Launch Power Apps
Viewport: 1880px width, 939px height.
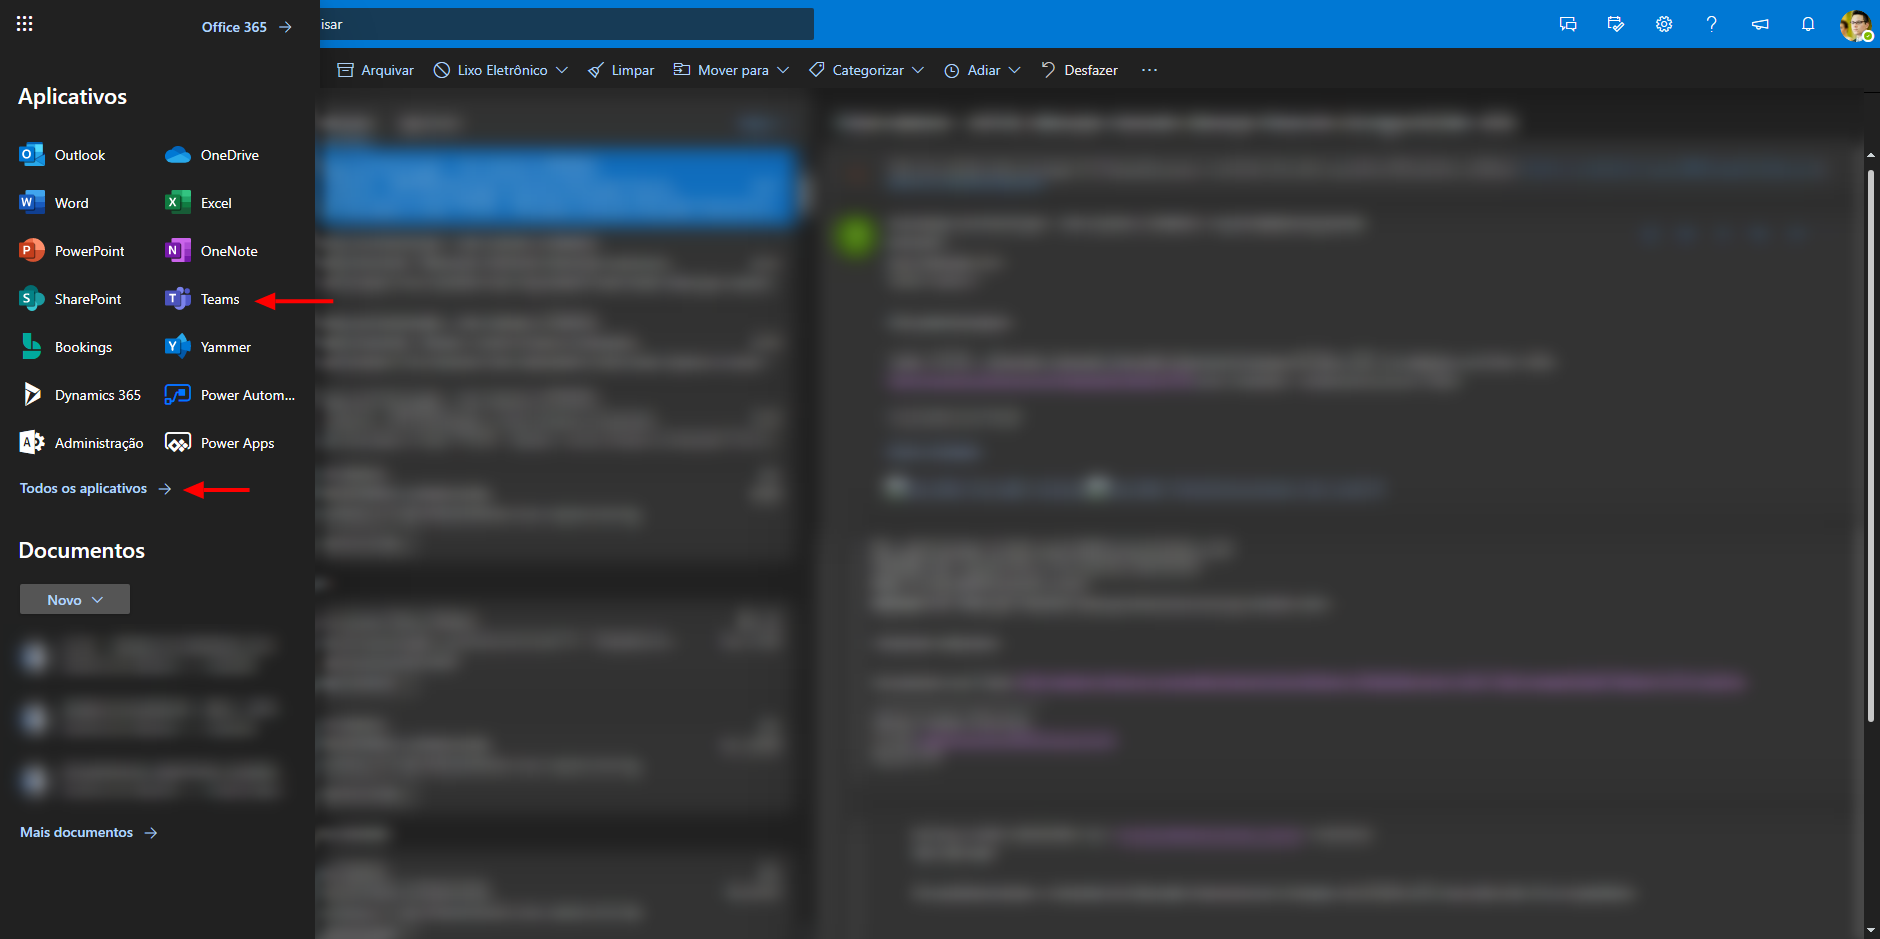220,443
